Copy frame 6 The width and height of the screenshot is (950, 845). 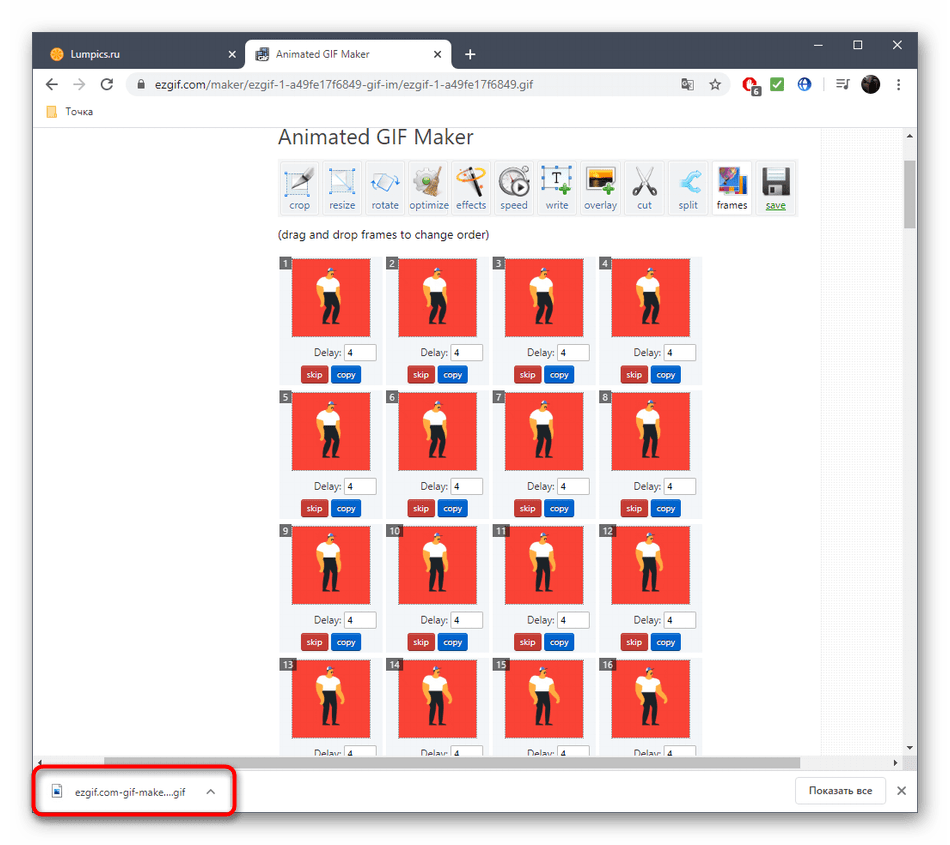tap(453, 509)
